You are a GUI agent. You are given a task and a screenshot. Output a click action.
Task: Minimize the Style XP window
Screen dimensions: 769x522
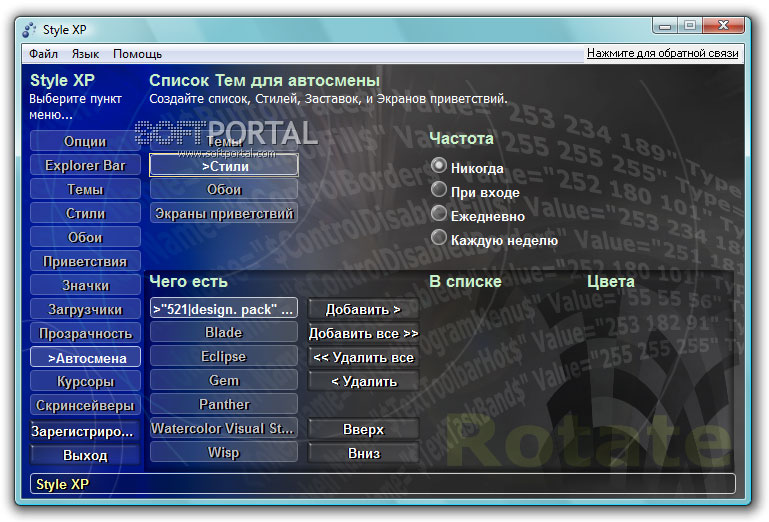(665, 26)
